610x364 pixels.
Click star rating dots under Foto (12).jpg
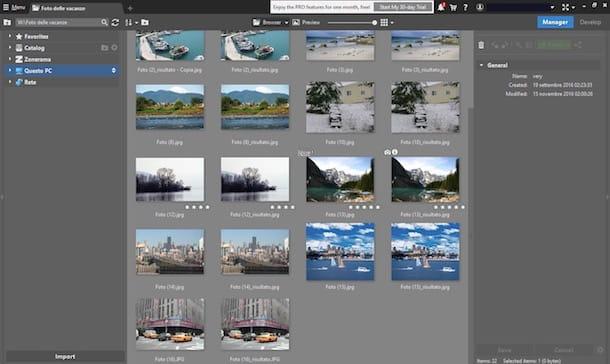point(197,207)
